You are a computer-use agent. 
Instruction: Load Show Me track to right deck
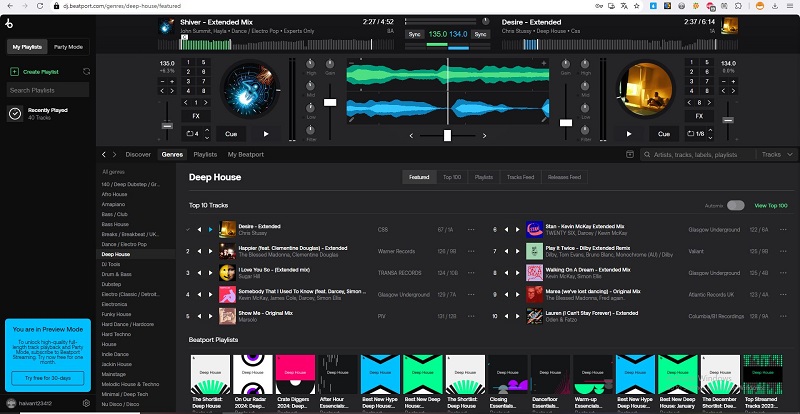211,316
